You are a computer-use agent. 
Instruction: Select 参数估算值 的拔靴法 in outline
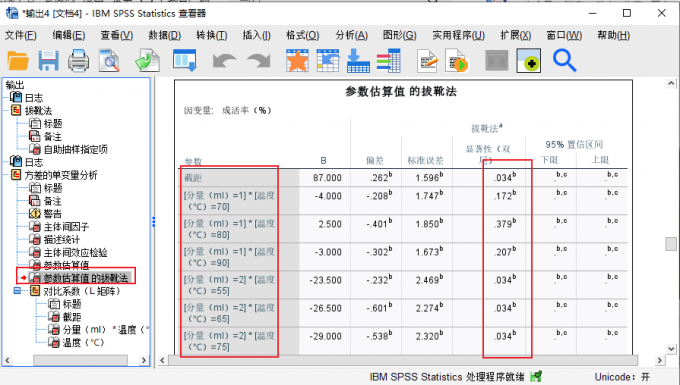pos(86,278)
